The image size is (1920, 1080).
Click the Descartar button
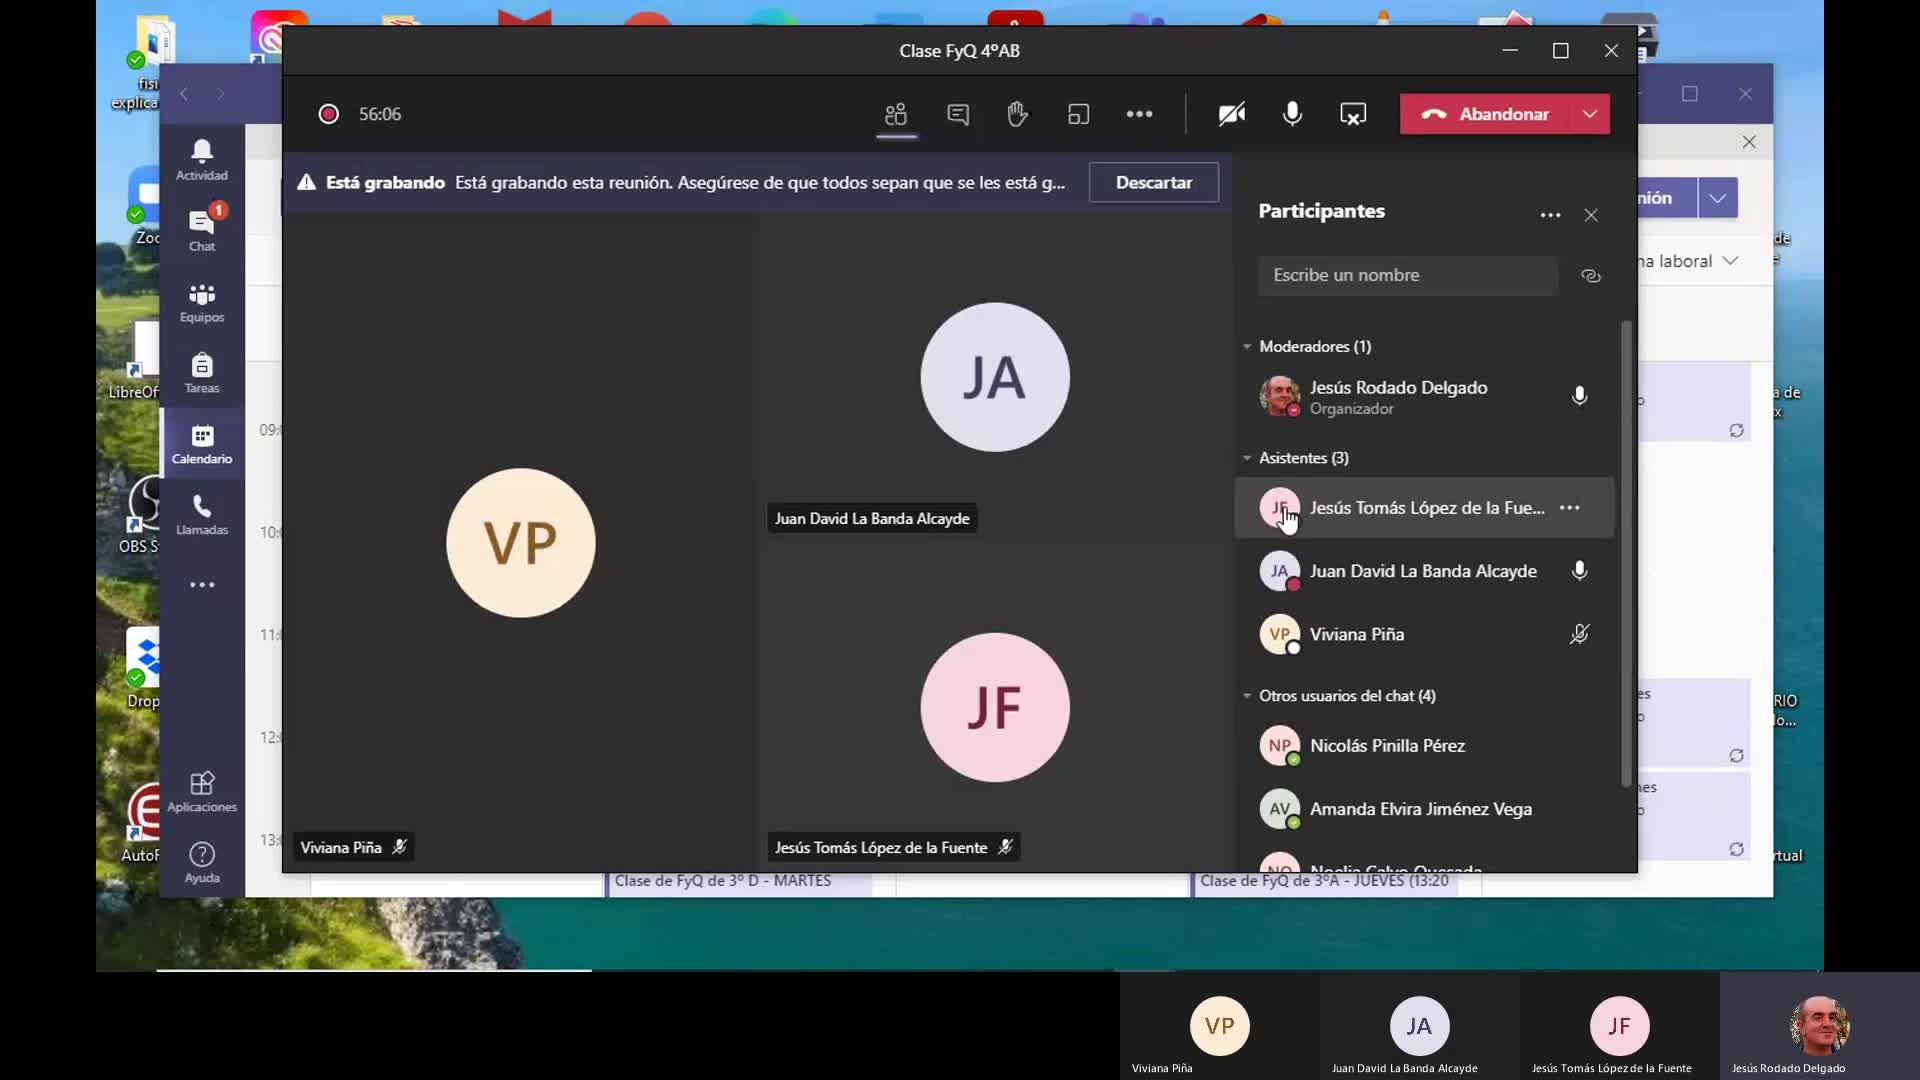1153,183
